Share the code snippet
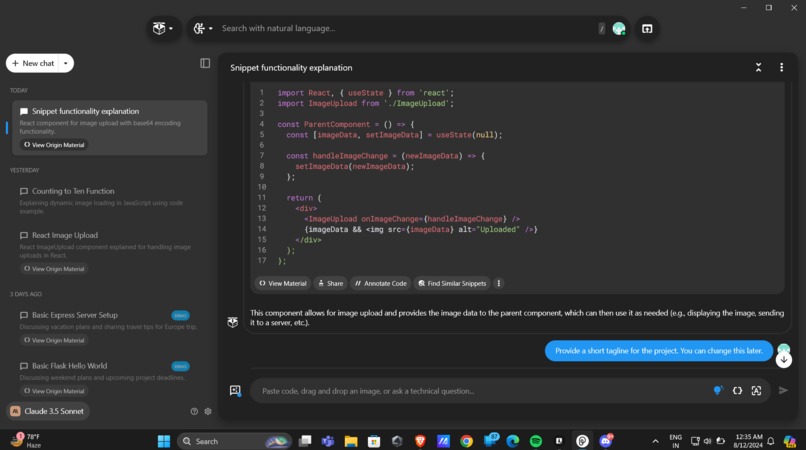This screenshot has height=450, width=806. pyautogui.click(x=331, y=283)
